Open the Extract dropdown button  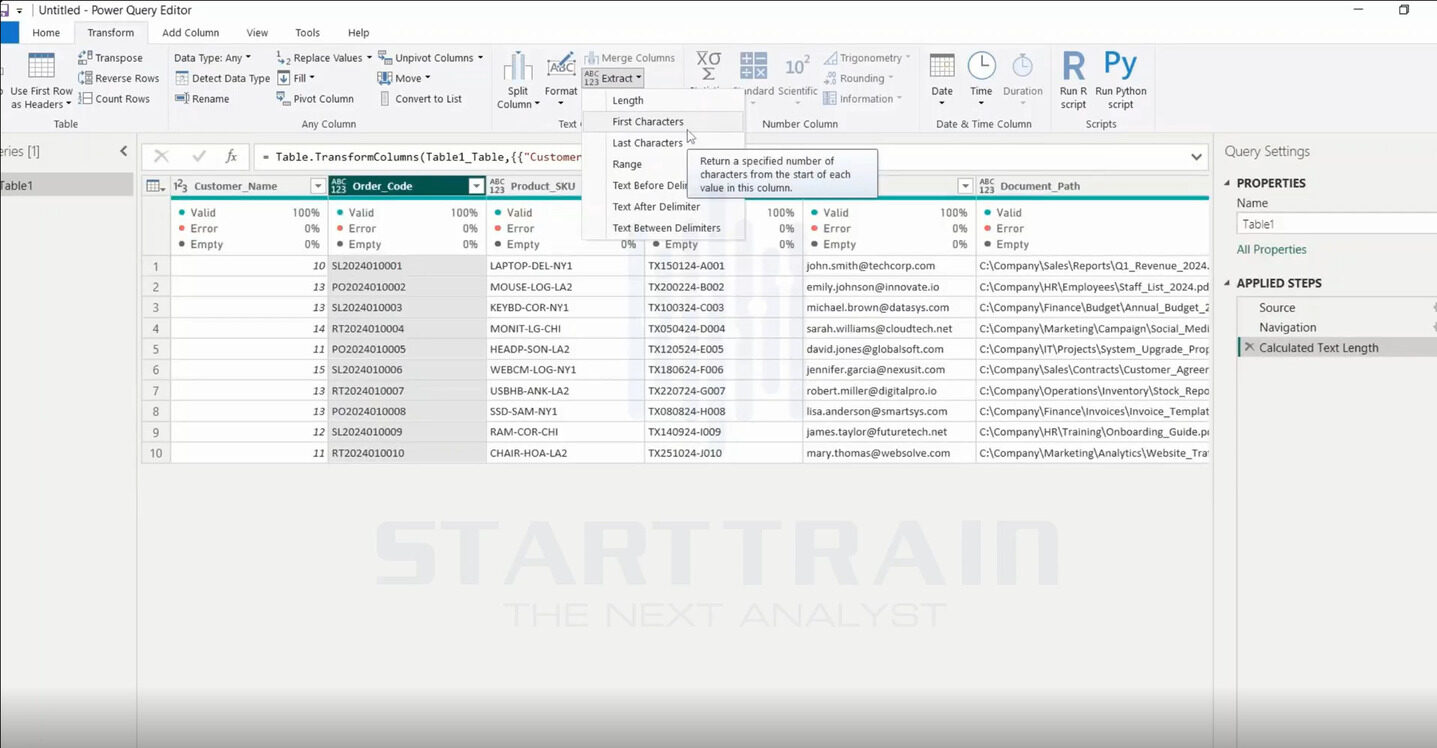(613, 78)
